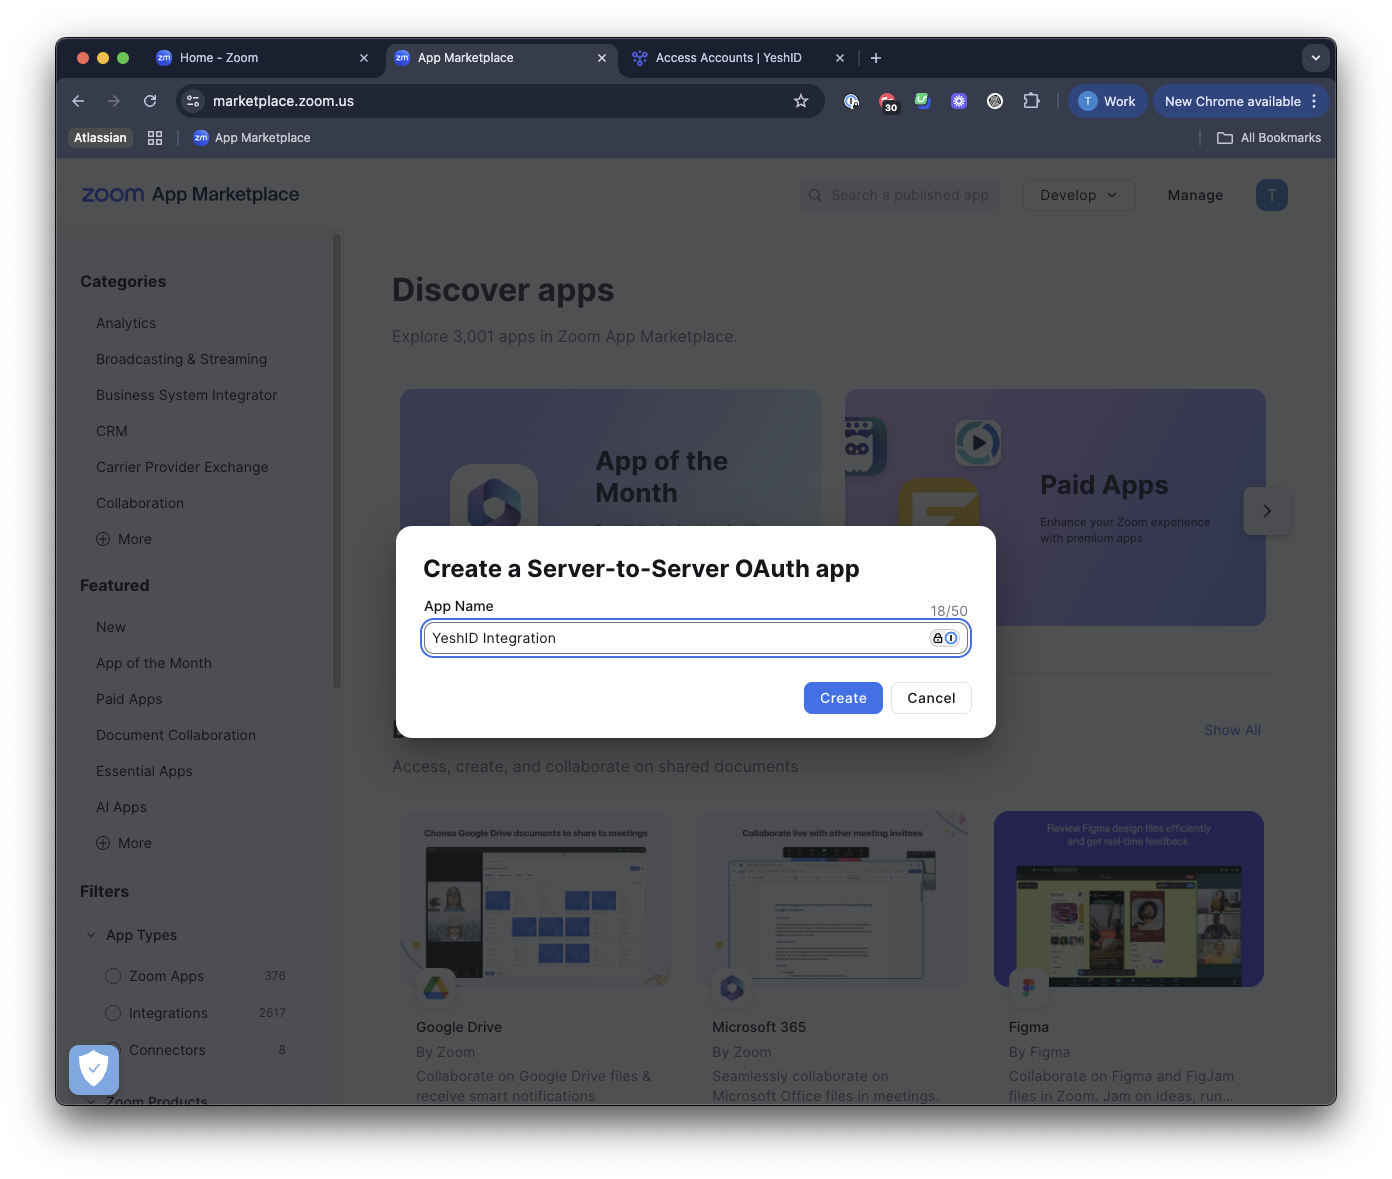This screenshot has height=1179, width=1392.
Task: Click the password manager icon in App Name field
Action: click(944, 638)
